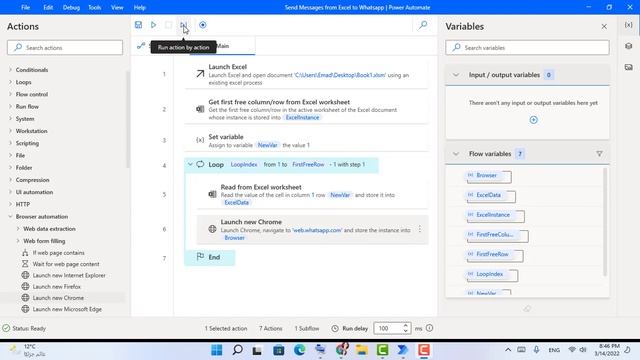Select the End step of the loop

click(210, 257)
